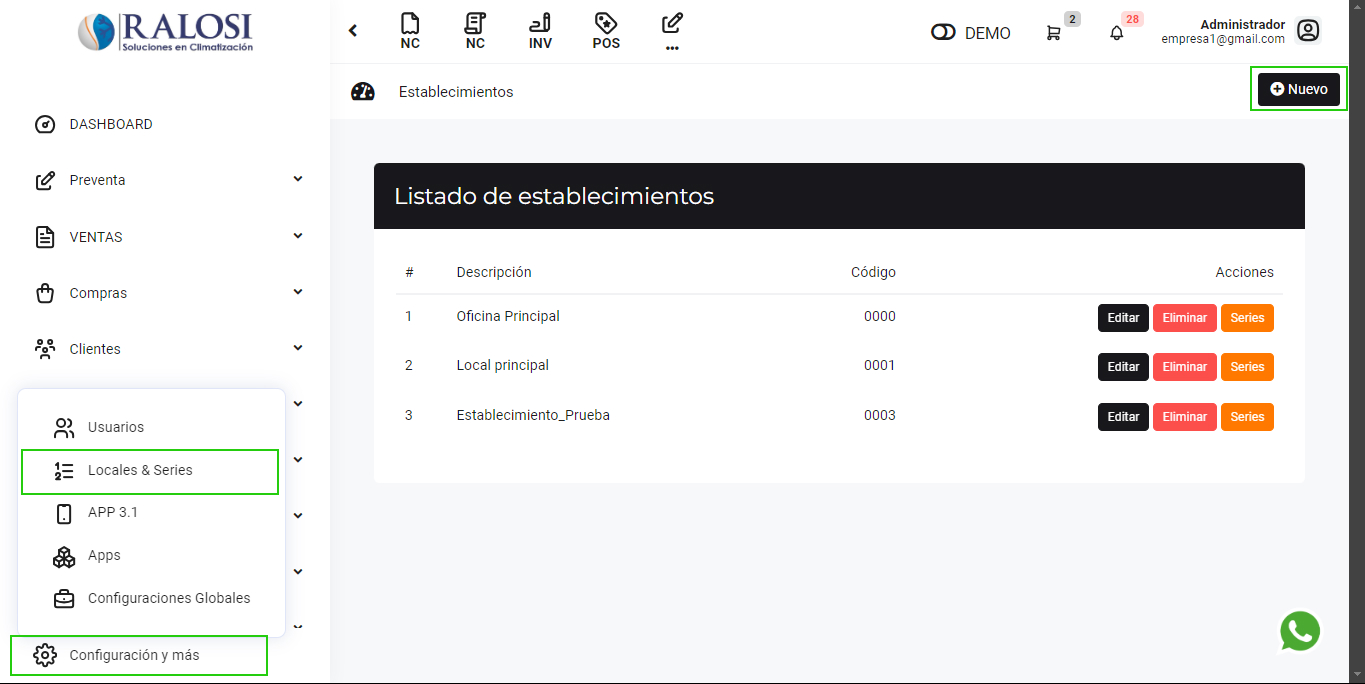Expand the Compras dropdown chevron

tap(298, 292)
